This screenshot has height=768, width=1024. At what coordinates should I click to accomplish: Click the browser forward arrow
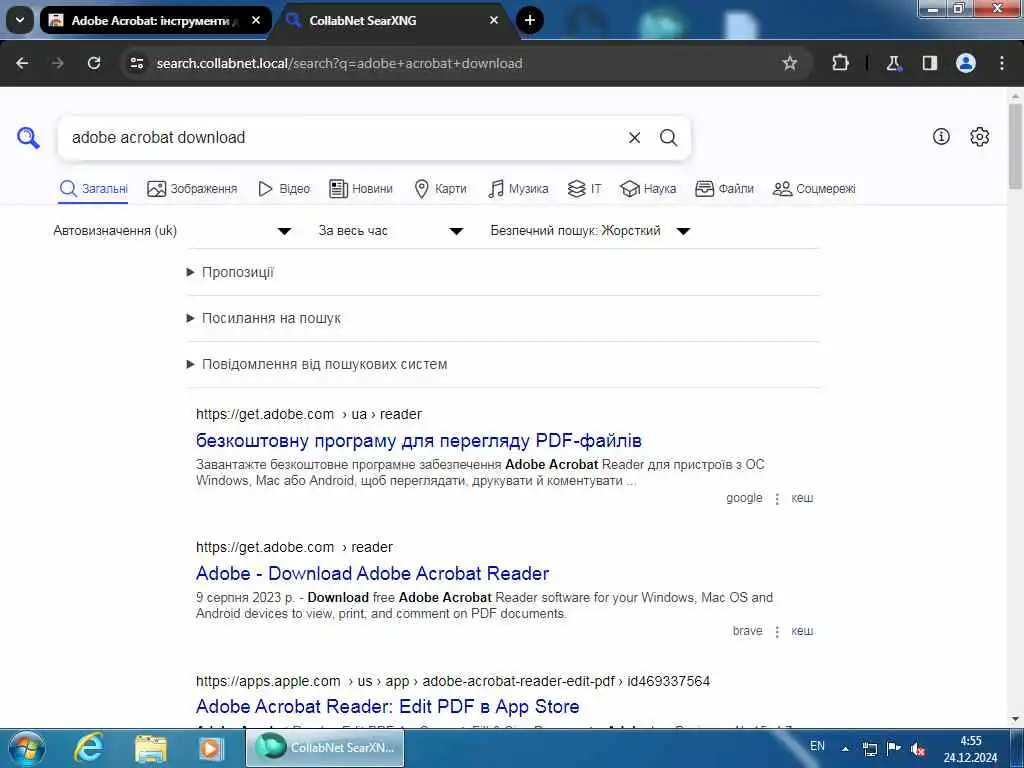point(58,63)
